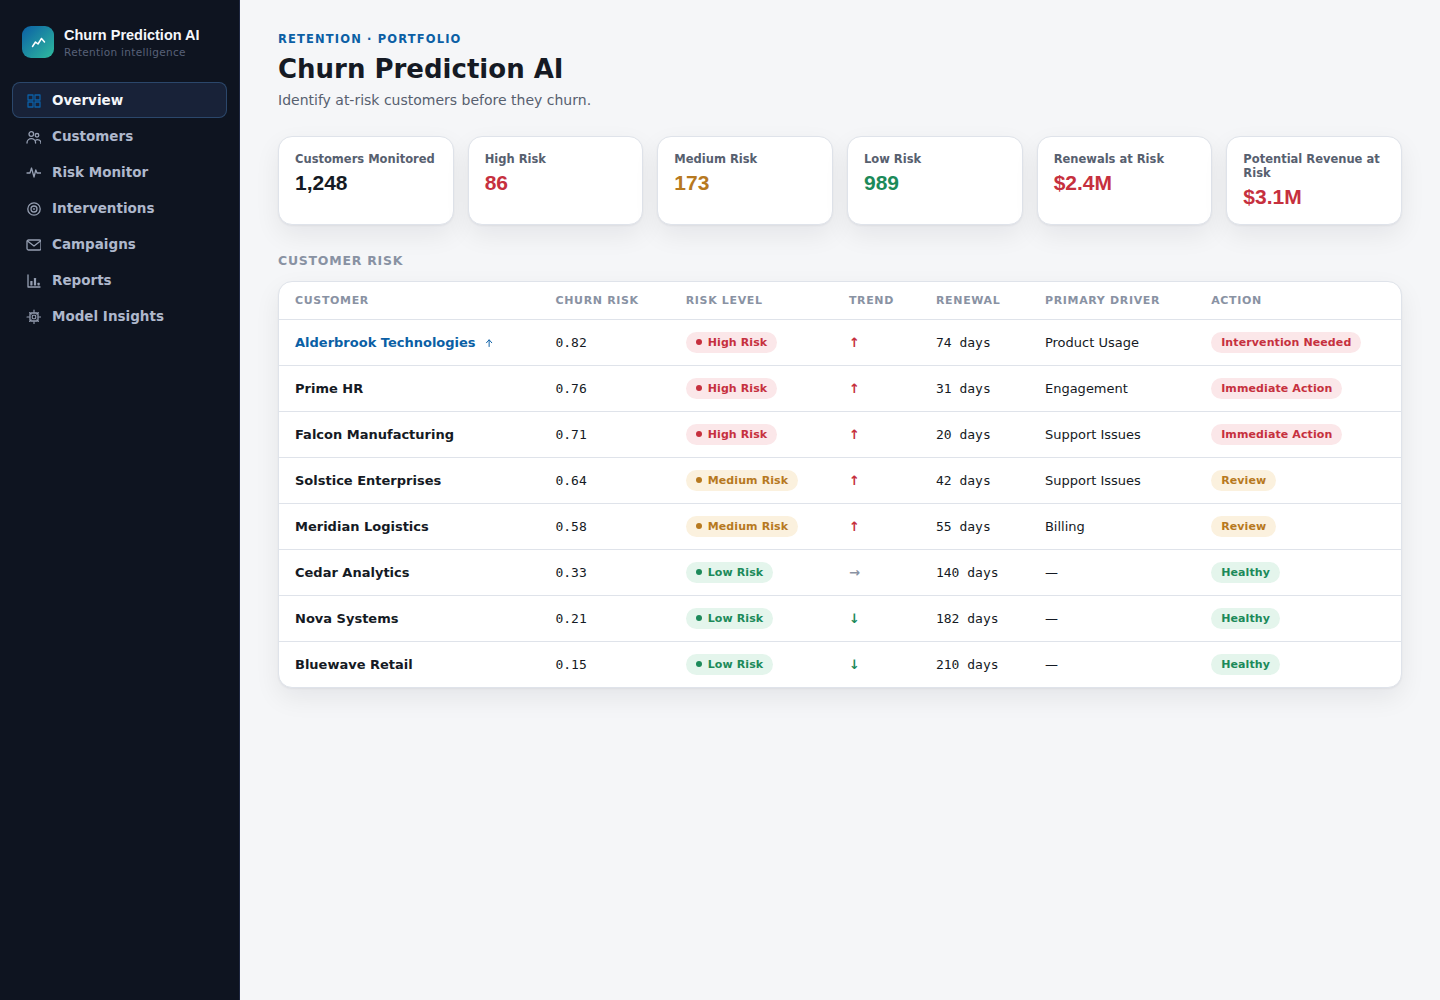Click the Risk Monitor pulse icon
1440x1000 pixels.
tap(34, 173)
